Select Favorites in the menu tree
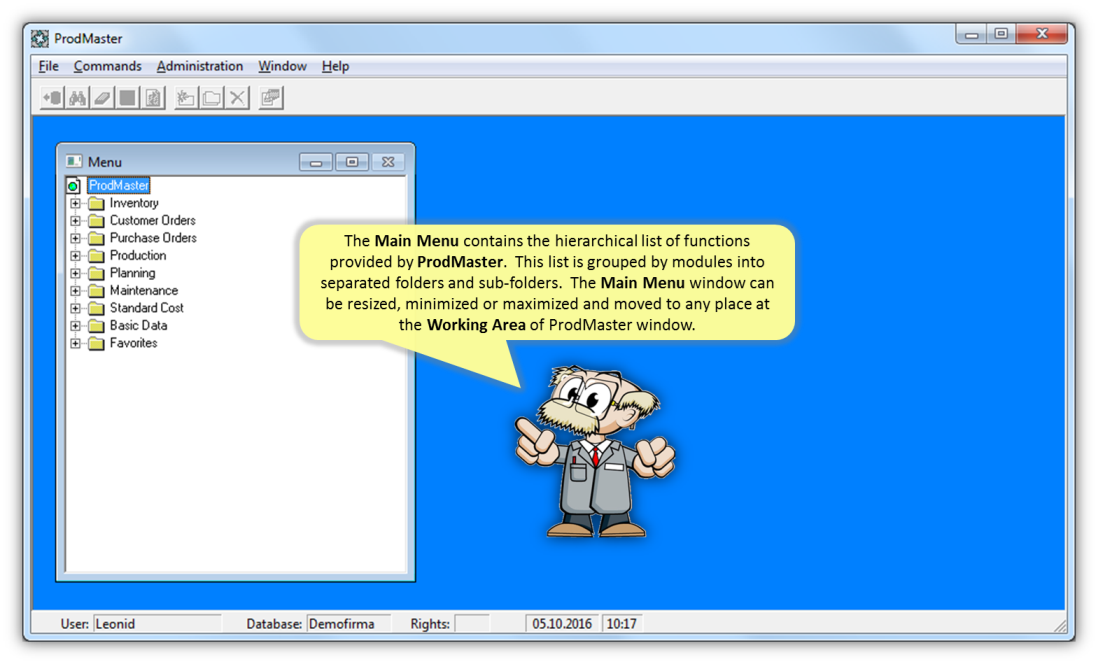Viewport: 1098px width, 664px height. pos(133,343)
